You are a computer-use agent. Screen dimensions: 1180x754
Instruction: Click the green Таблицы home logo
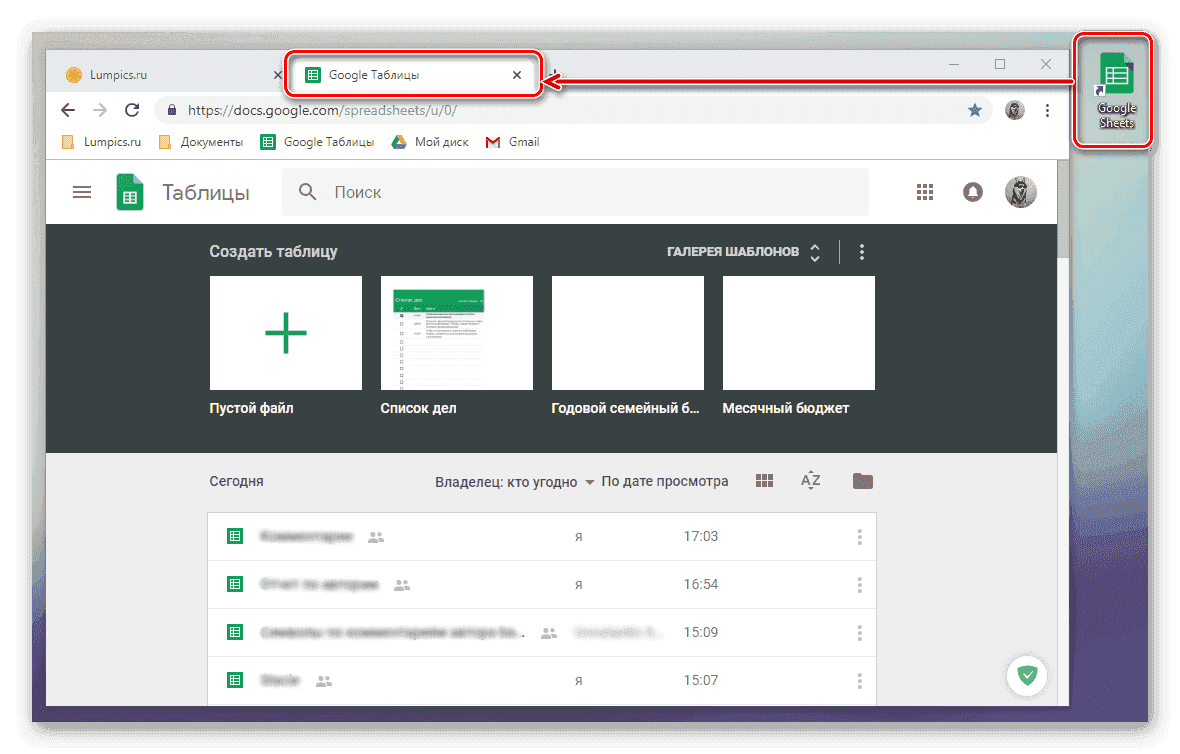(129, 192)
